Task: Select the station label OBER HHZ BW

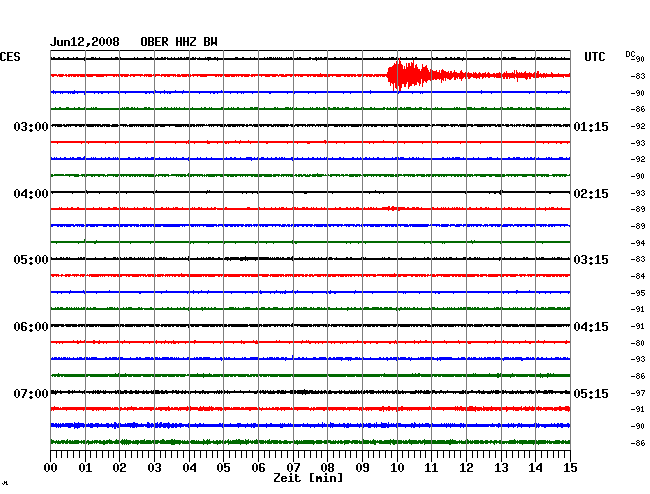Action: point(179,42)
